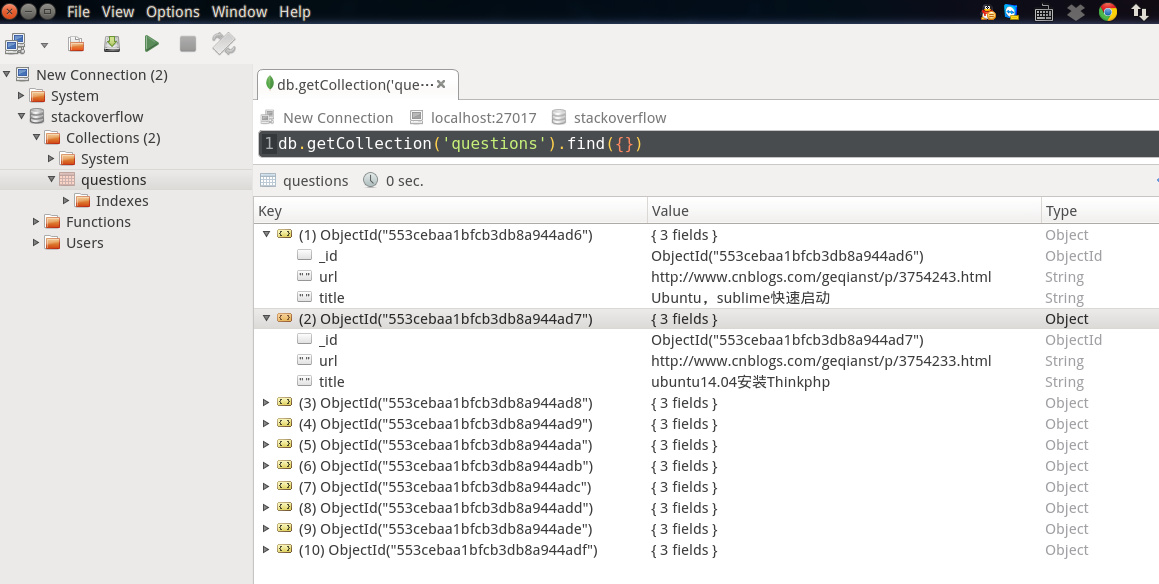Click the Value column header
The height and width of the screenshot is (584, 1159).
[844, 211]
